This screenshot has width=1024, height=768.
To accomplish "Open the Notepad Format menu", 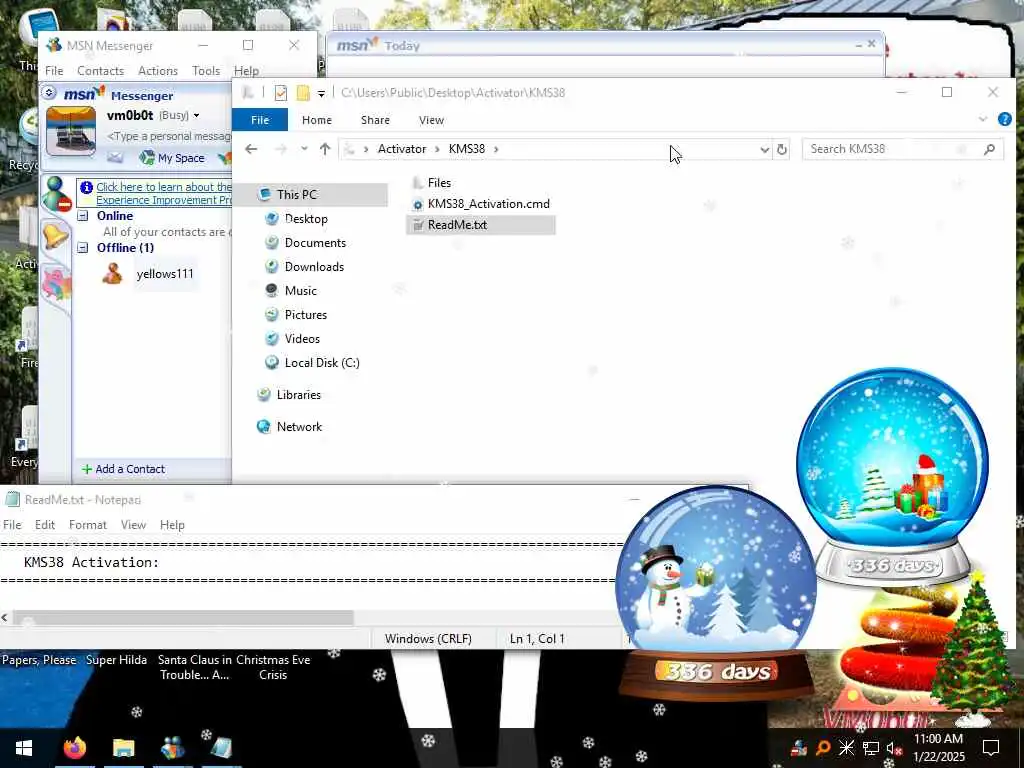I will (88, 525).
